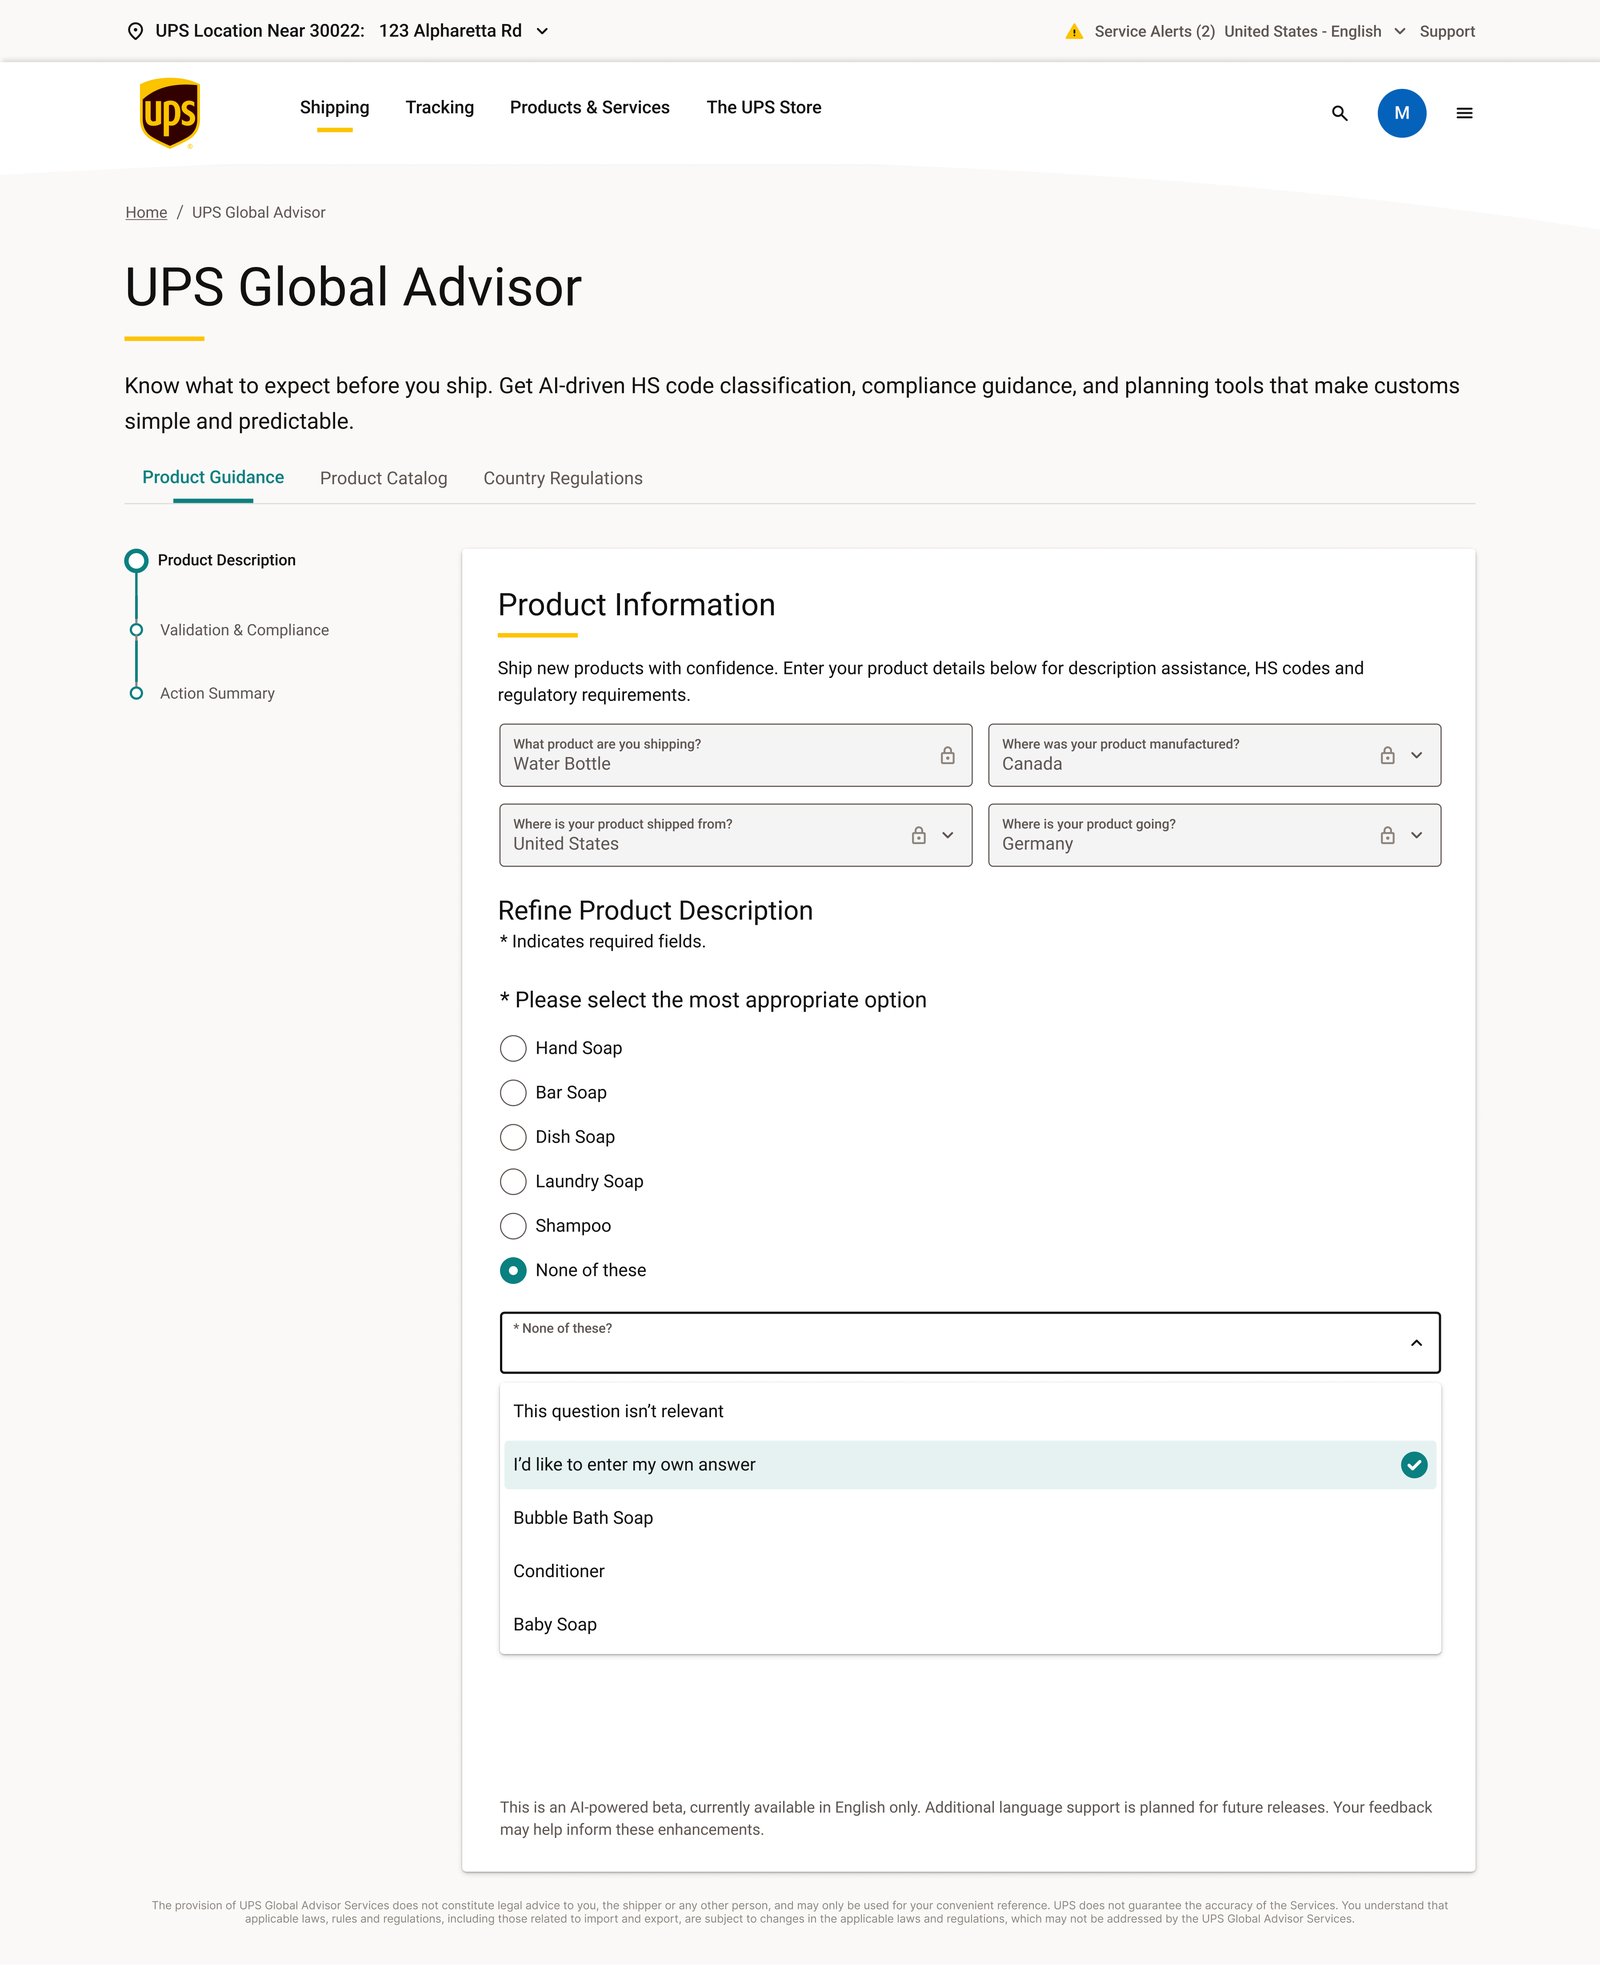Choose Bubble Bath Soap option

coord(970,1518)
